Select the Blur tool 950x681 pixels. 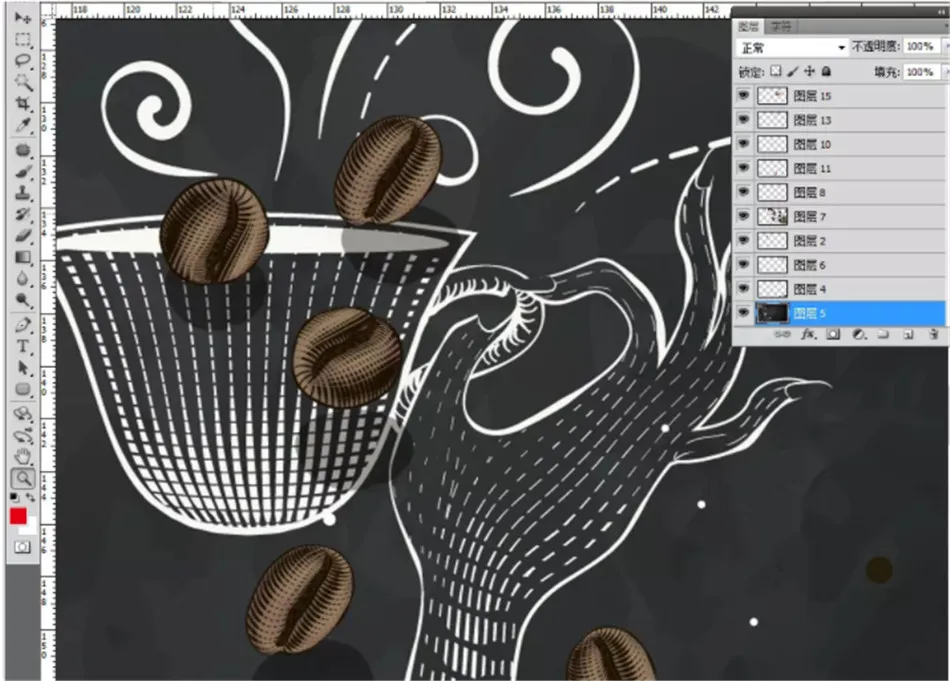coord(23,279)
